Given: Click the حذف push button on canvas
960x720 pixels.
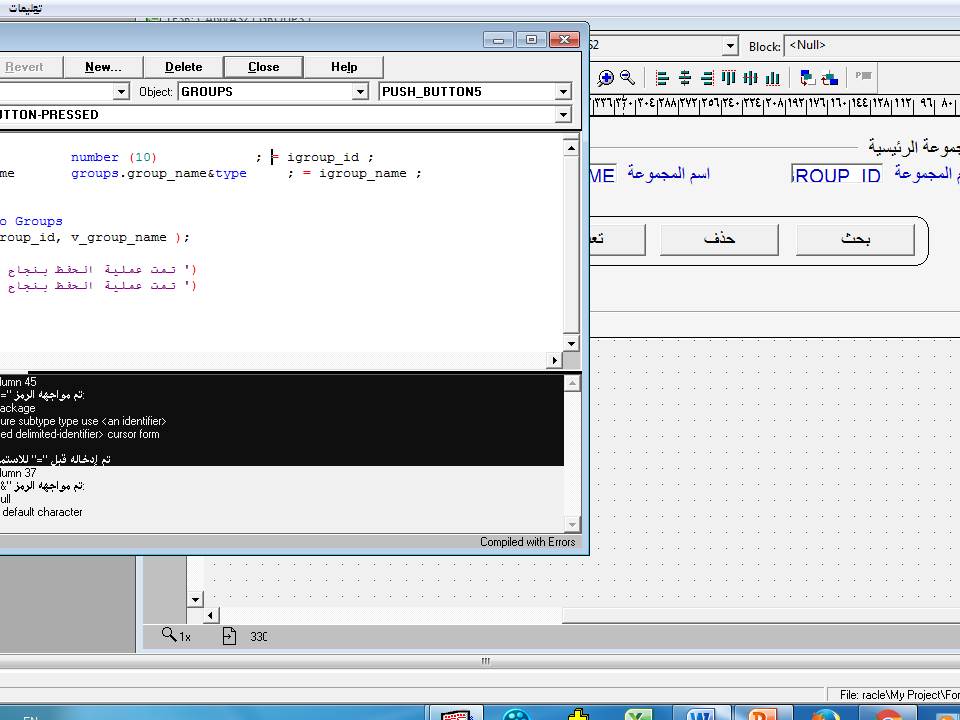Looking at the screenshot, I should (719, 239).
